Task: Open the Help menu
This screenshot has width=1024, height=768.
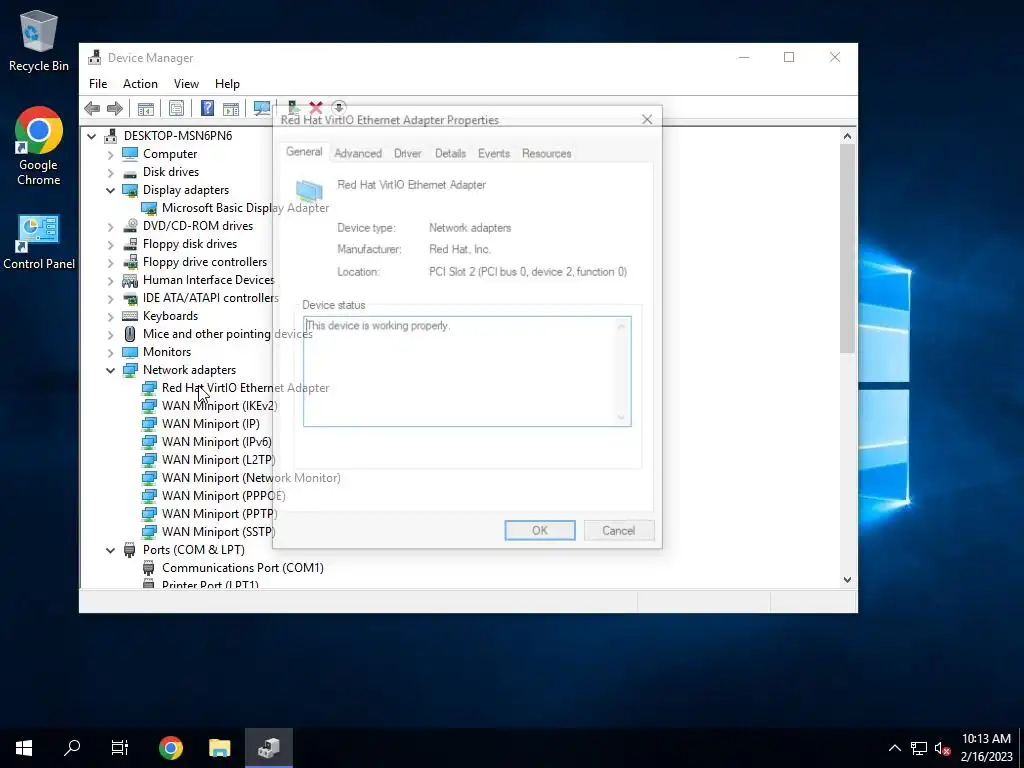Action: [227, 84]
